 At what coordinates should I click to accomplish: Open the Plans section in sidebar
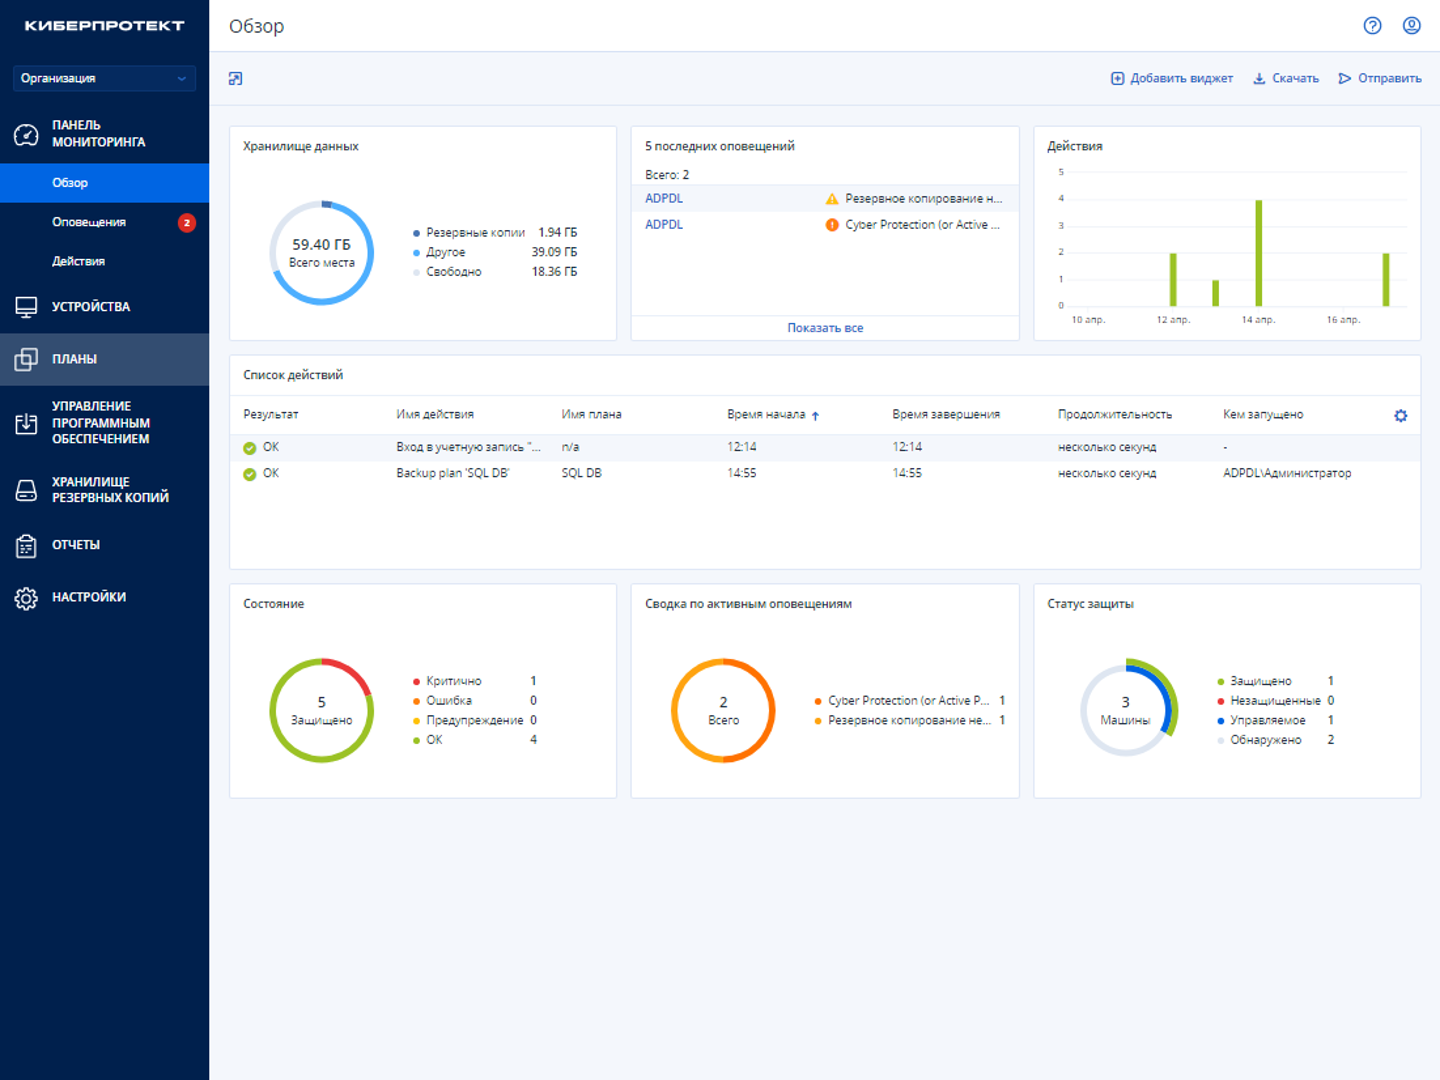pyautogui.click(x=75, y=359)
